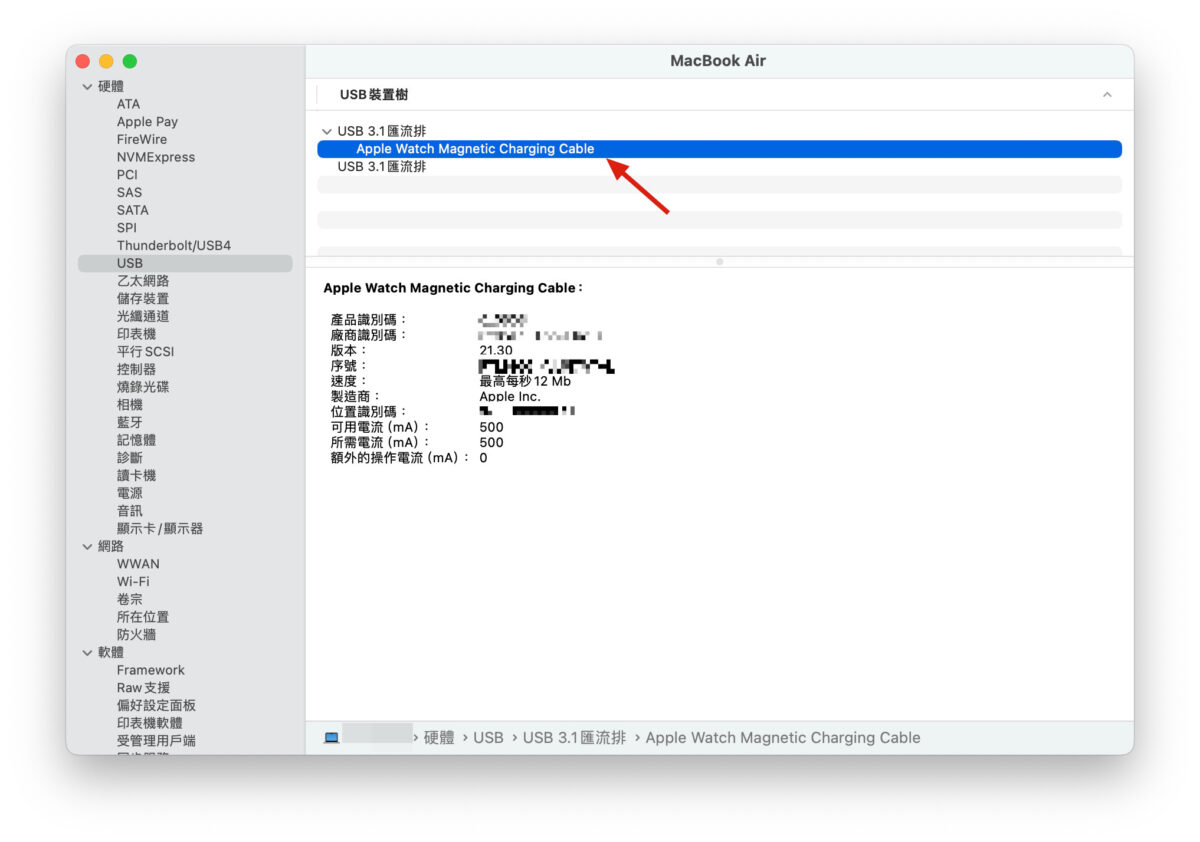Screen dimensions: 1200x842
Task: Select NVMExpress in the sidebar
Action: pos(155,157)
